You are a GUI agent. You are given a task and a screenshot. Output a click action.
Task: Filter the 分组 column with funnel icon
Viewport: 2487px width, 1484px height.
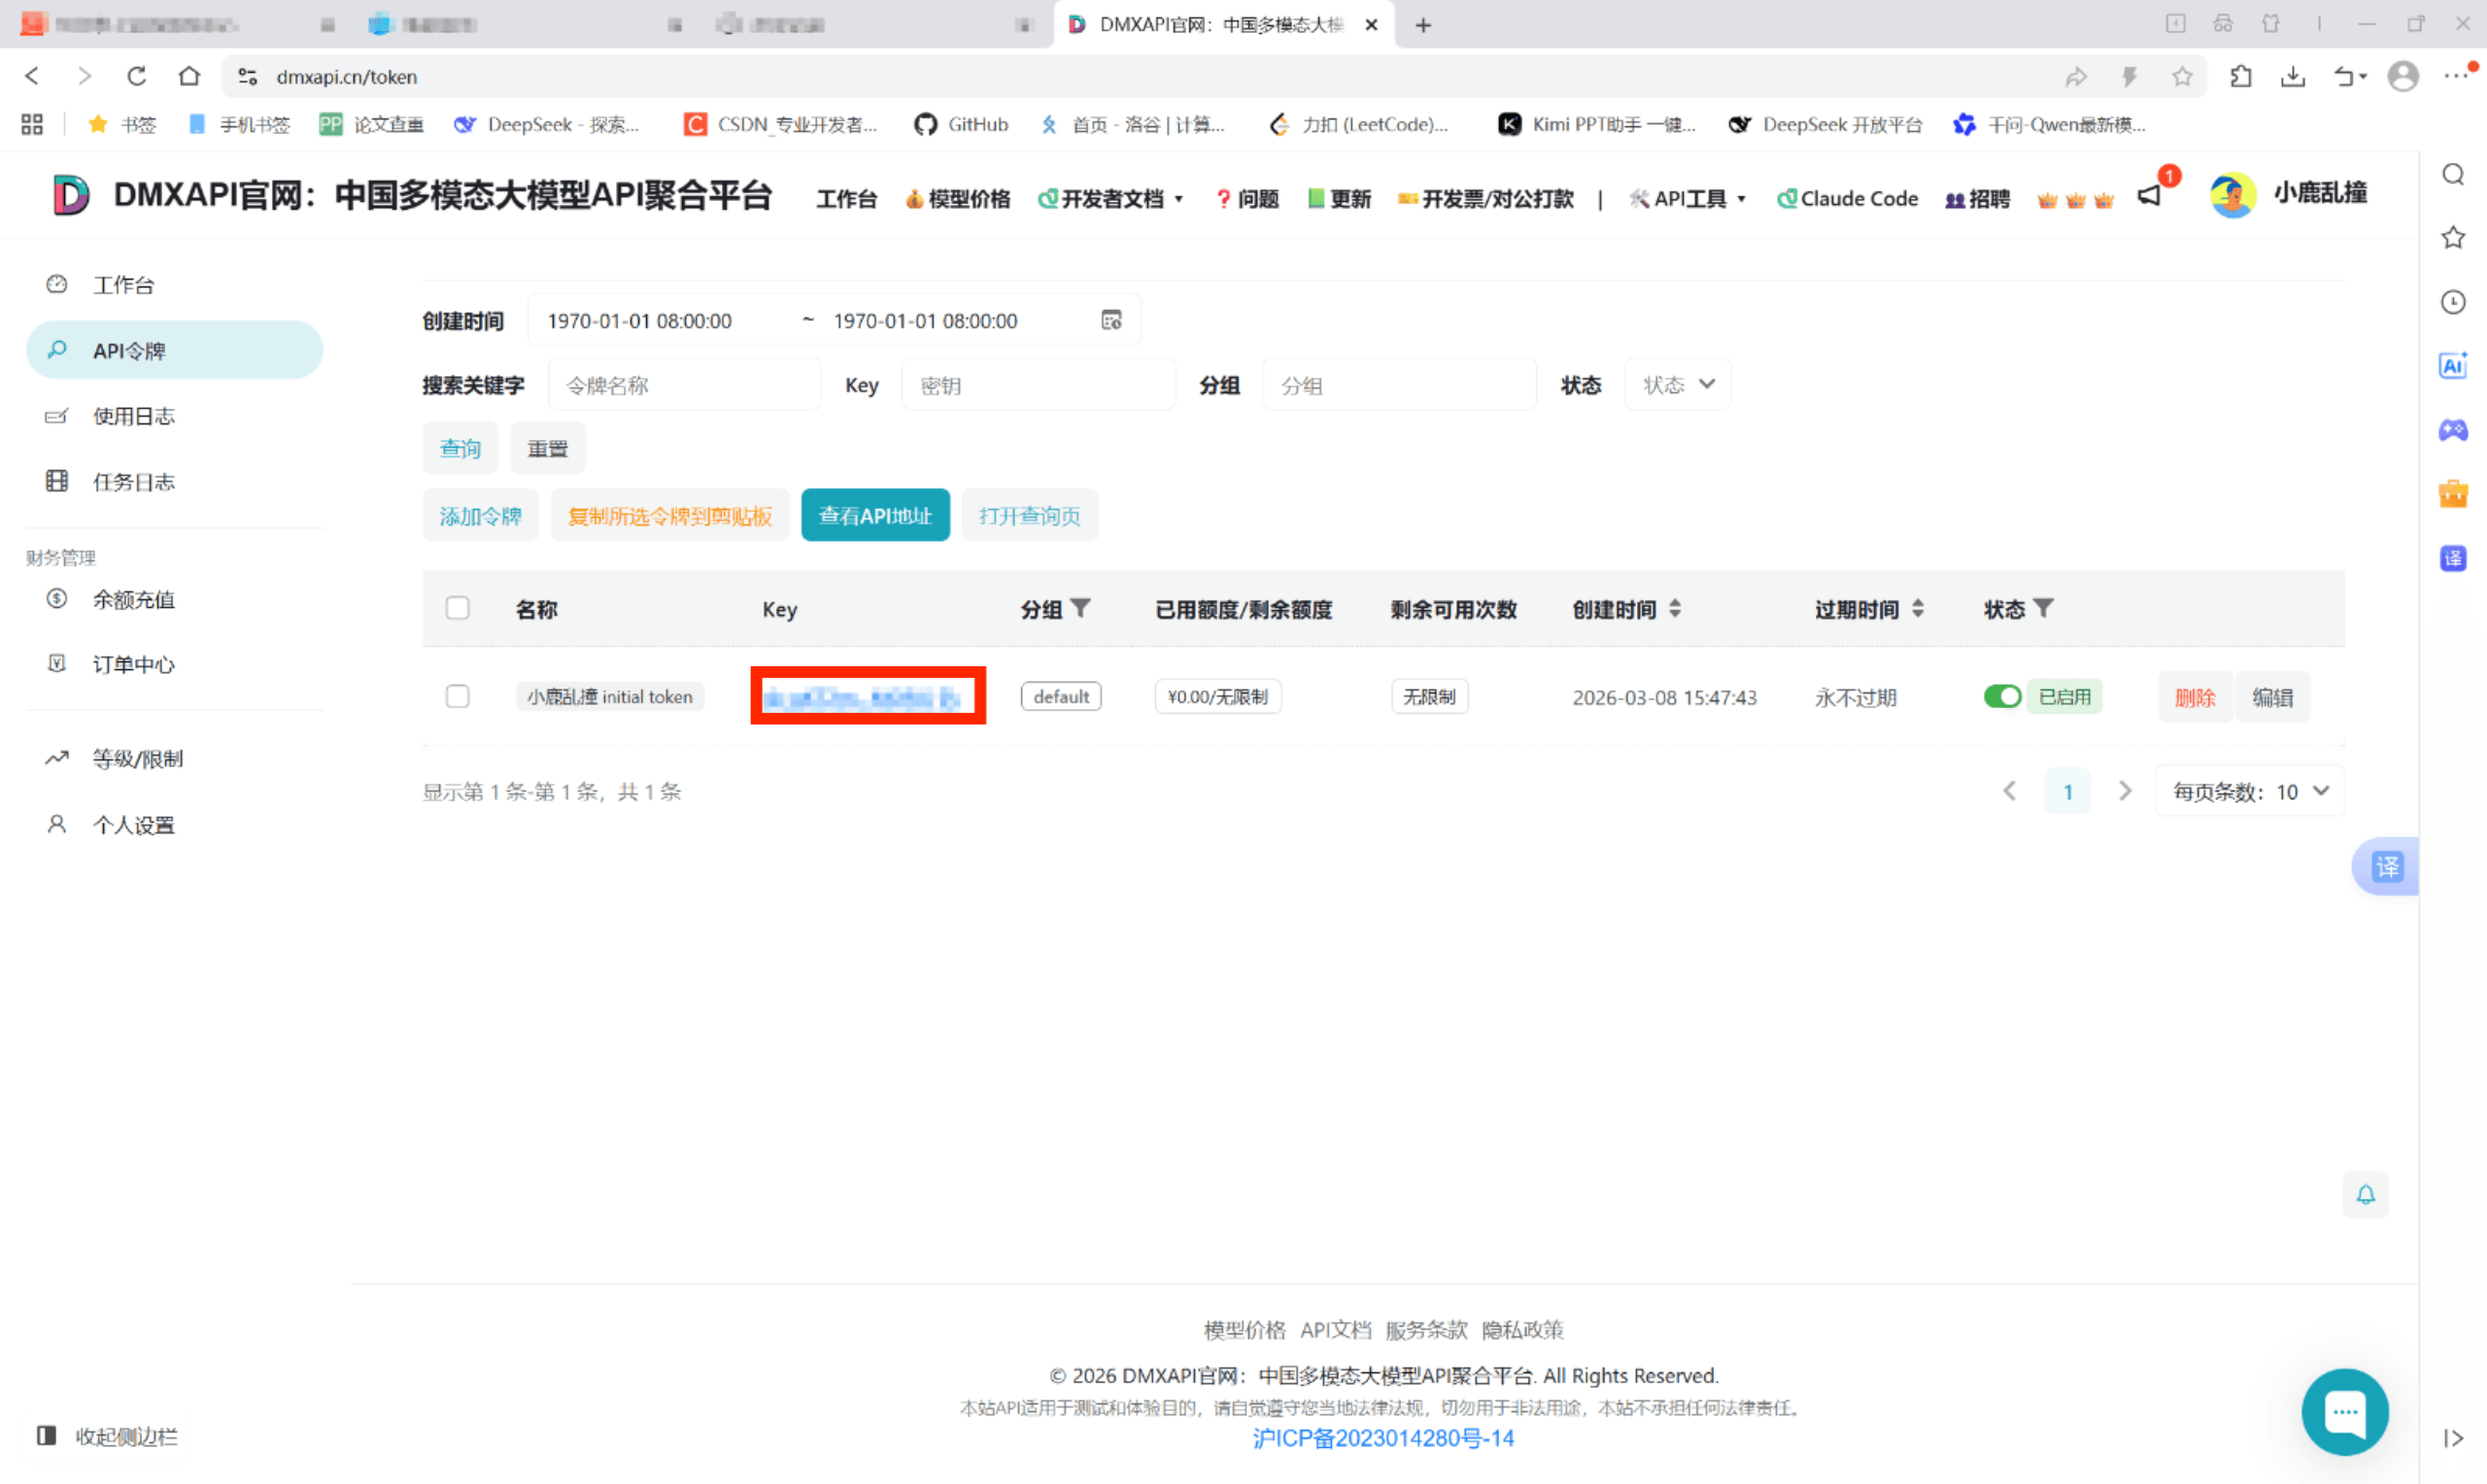[1080, 608]
